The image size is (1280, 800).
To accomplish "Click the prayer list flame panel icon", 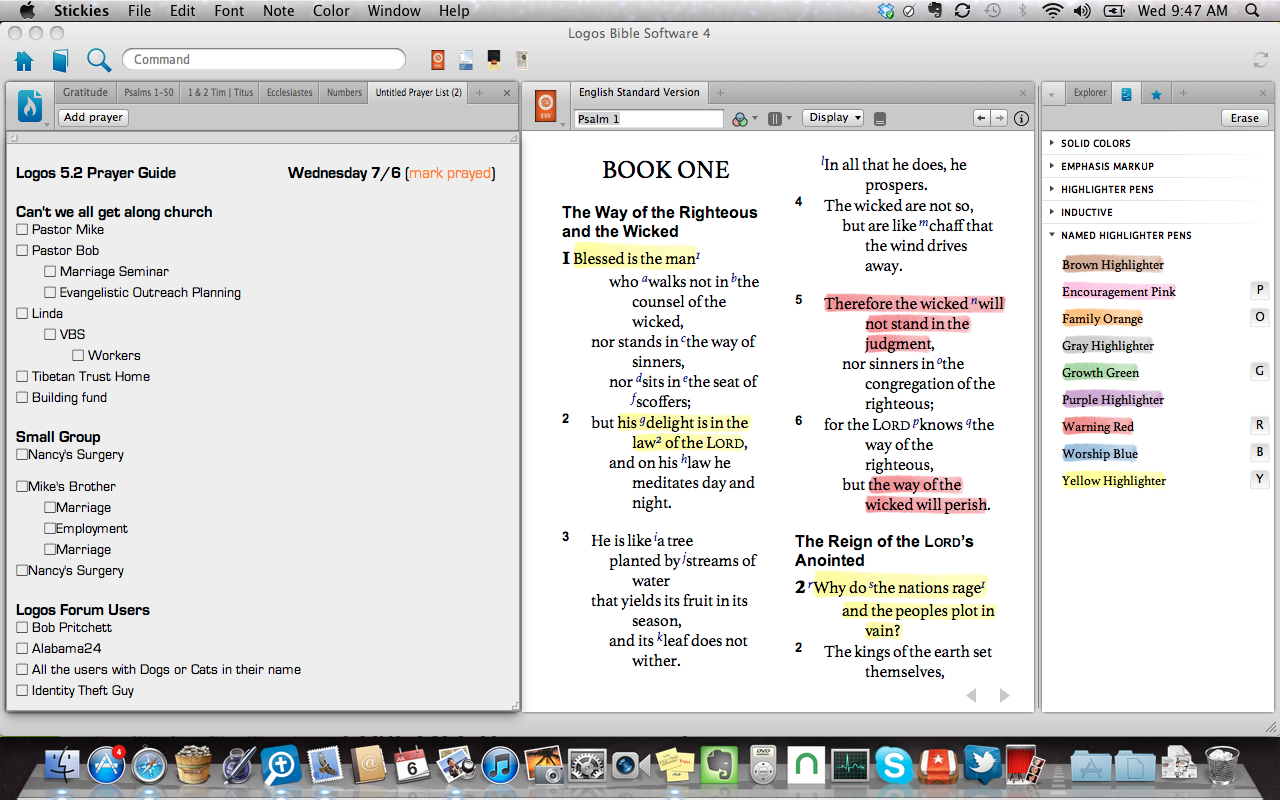I will point(30,105).
